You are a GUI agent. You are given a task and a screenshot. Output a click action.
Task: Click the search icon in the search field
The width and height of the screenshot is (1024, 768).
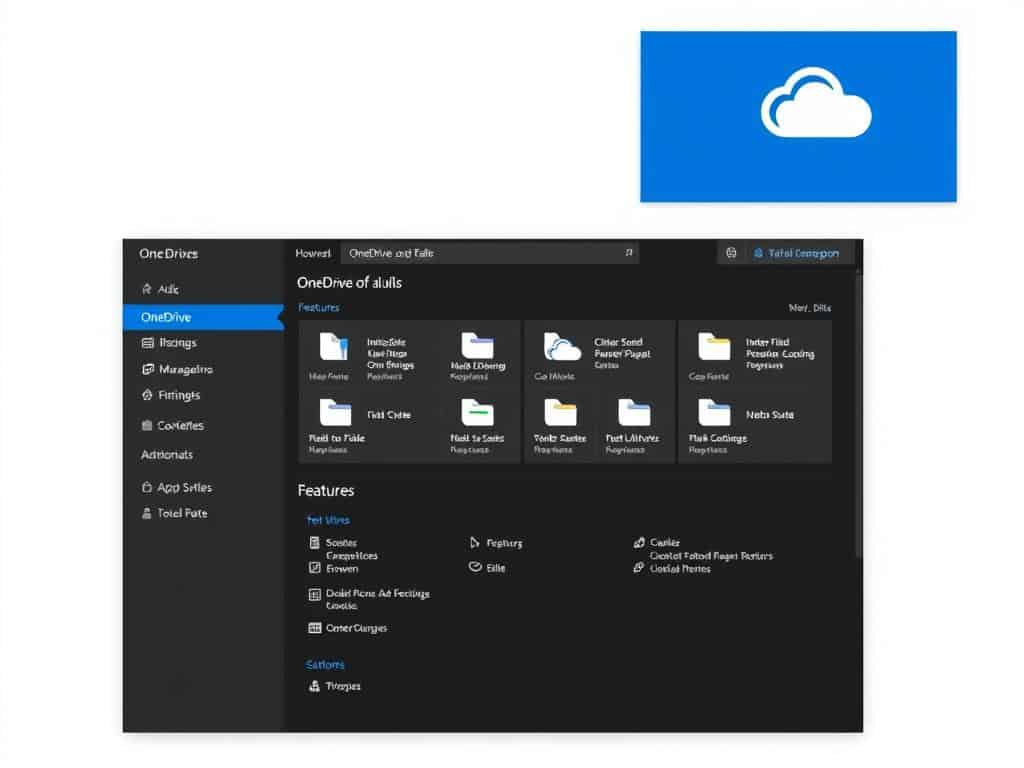click(628, 253)
